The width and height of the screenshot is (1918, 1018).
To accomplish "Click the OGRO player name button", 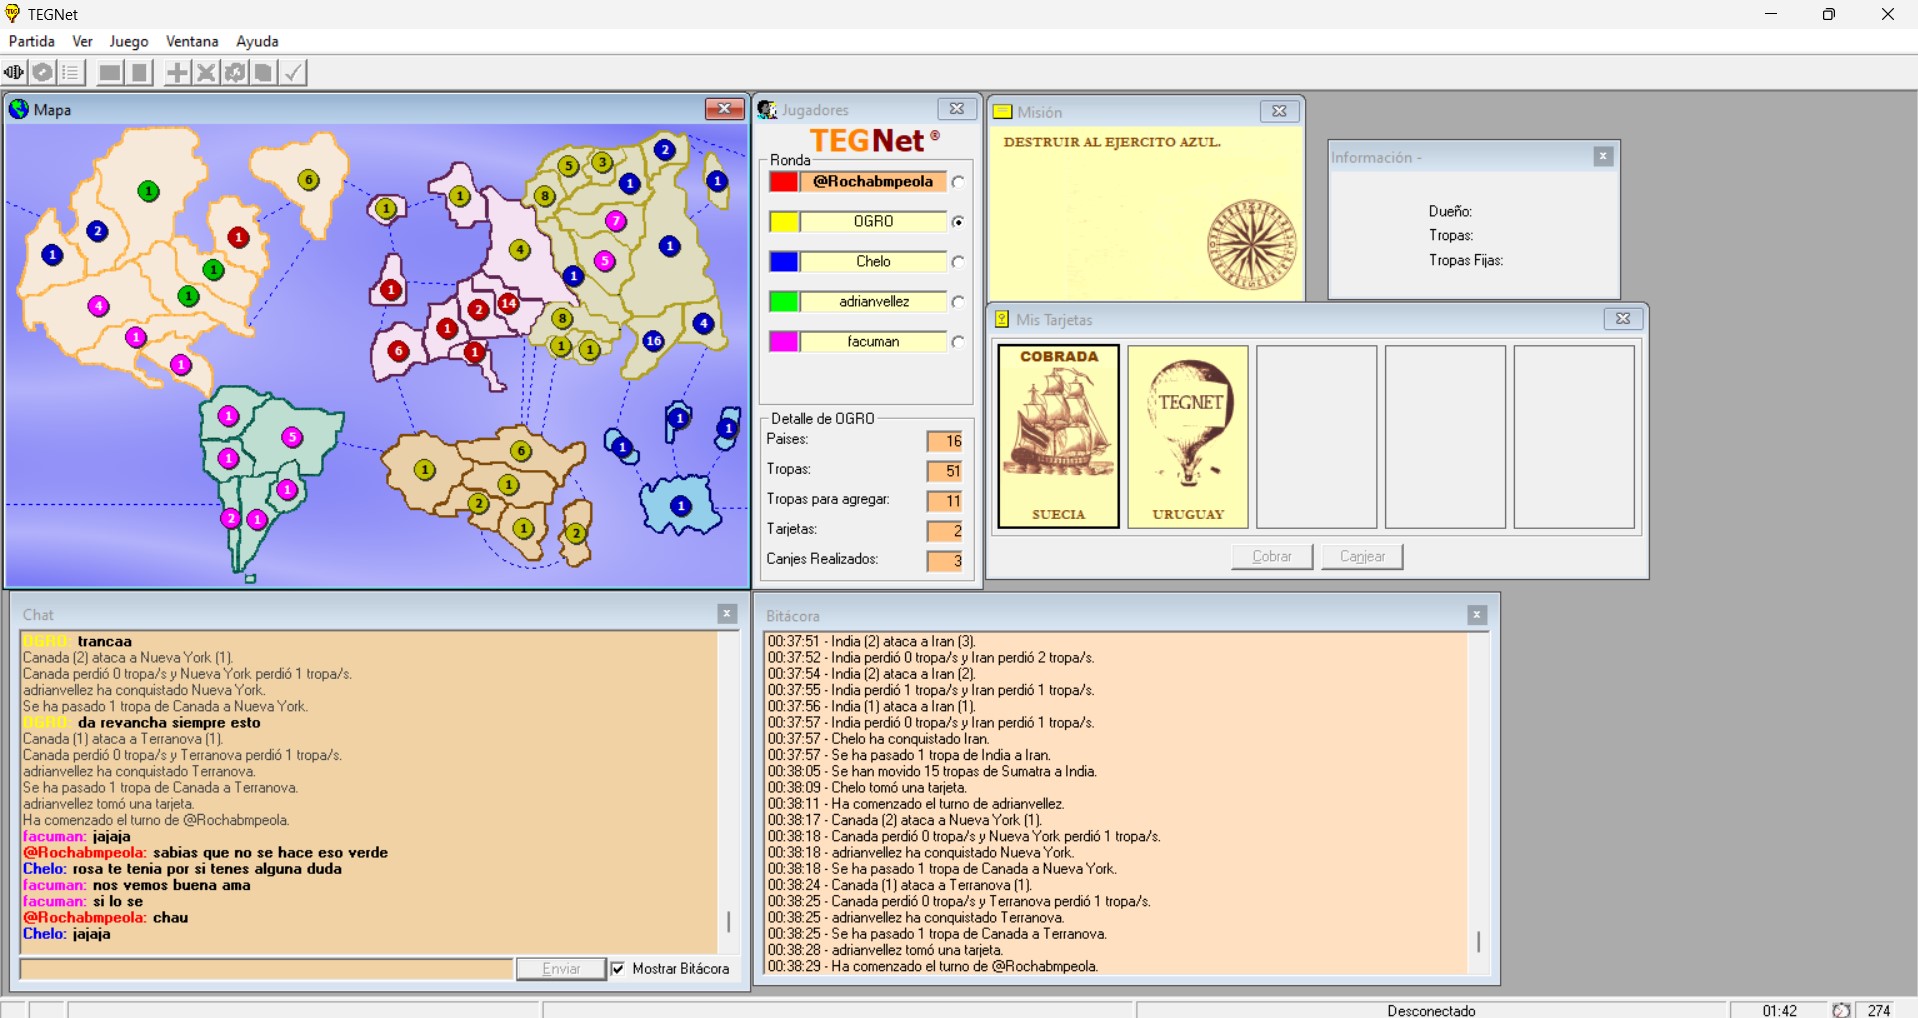I will click(873, 222).
